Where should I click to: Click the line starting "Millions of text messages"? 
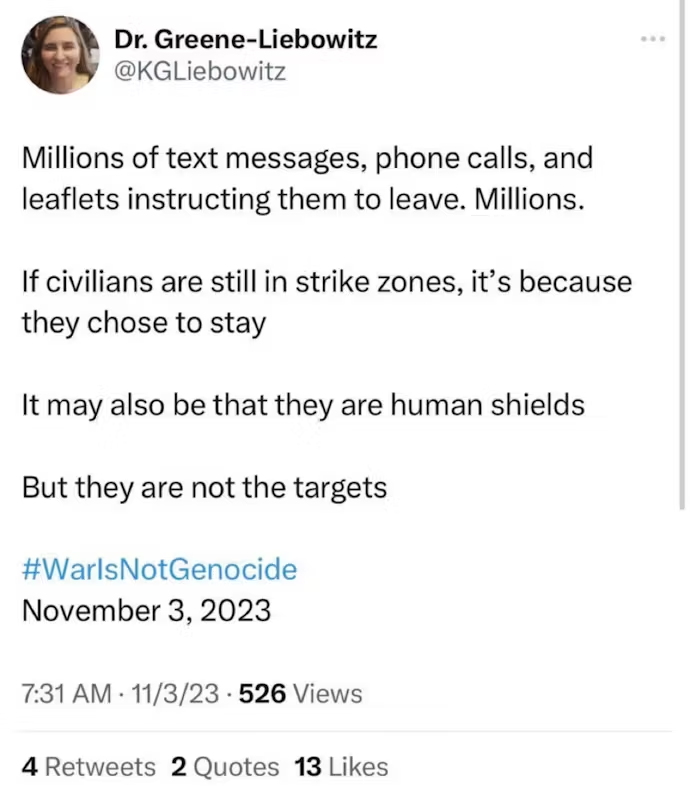[306, 158]
